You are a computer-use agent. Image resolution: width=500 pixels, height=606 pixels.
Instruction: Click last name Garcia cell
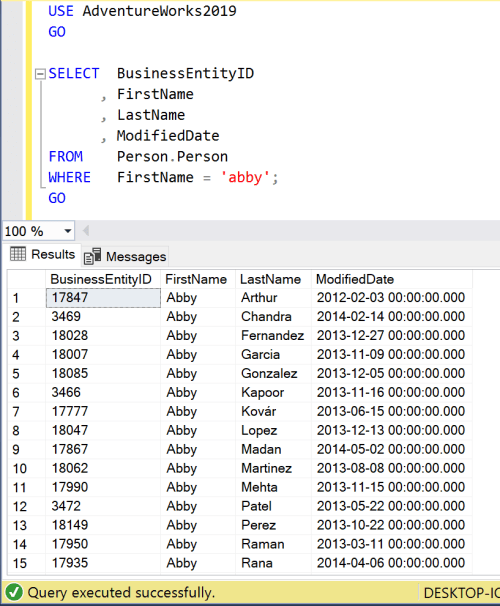[x=273, y=354]
